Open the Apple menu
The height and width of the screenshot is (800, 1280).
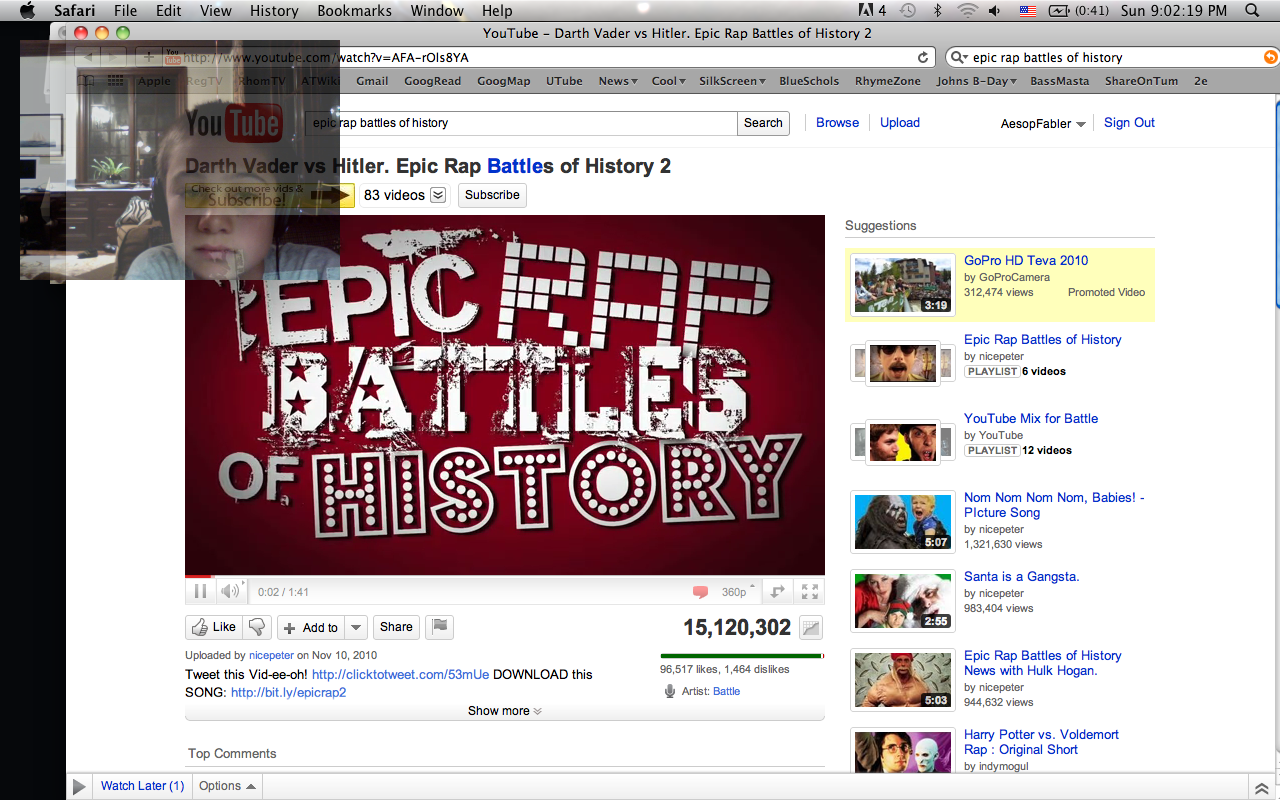click(x=27, y=11)
